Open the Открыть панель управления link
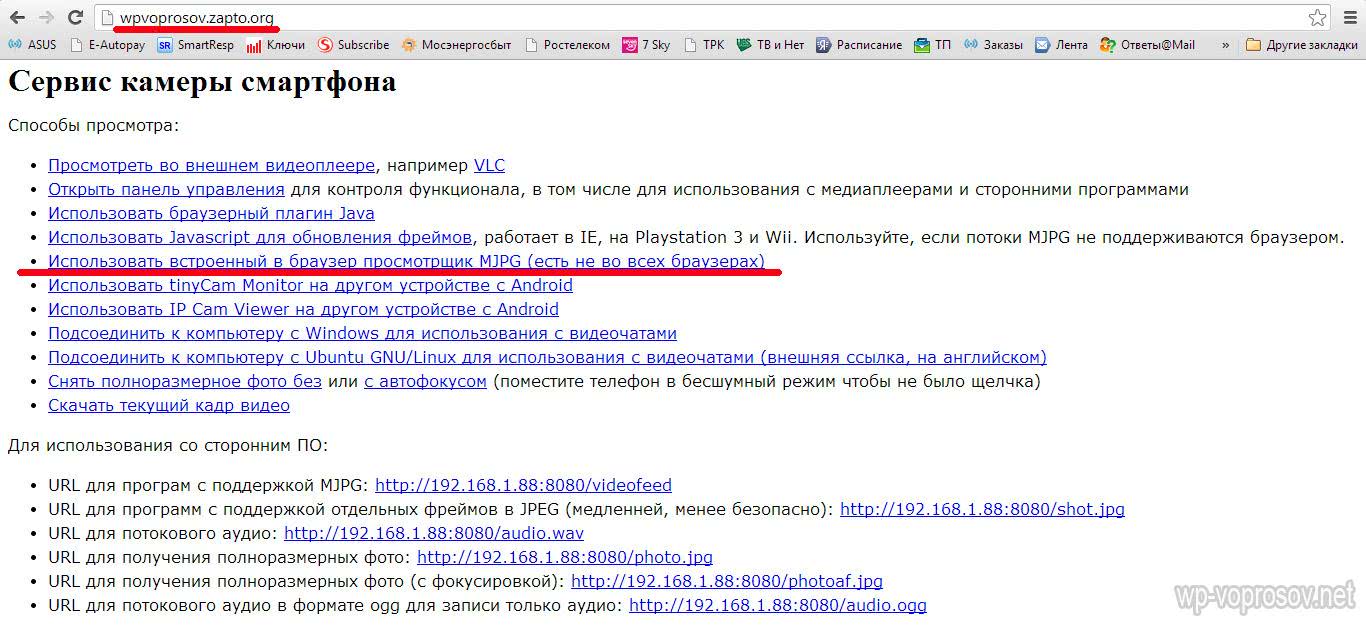Screen dimensions: 1366x626 [x=166, y=190]
